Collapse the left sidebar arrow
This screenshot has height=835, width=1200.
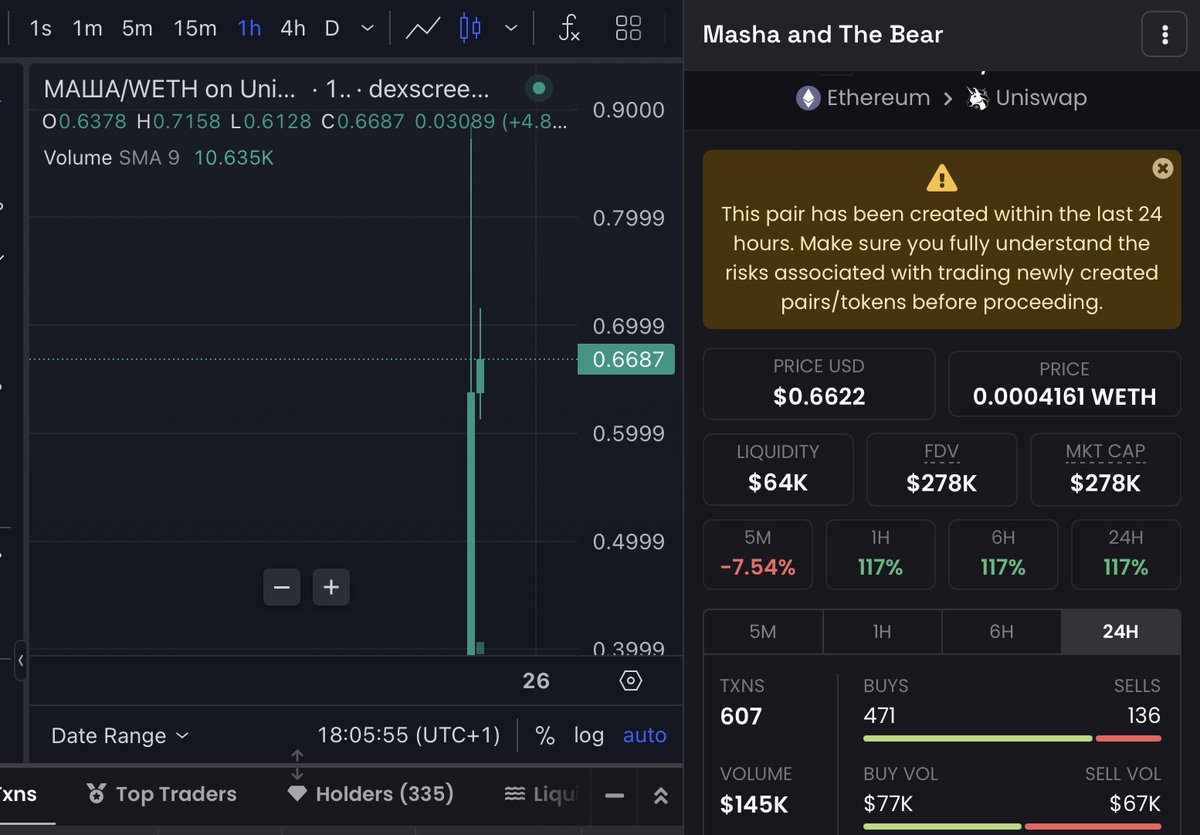pos(20,661)
